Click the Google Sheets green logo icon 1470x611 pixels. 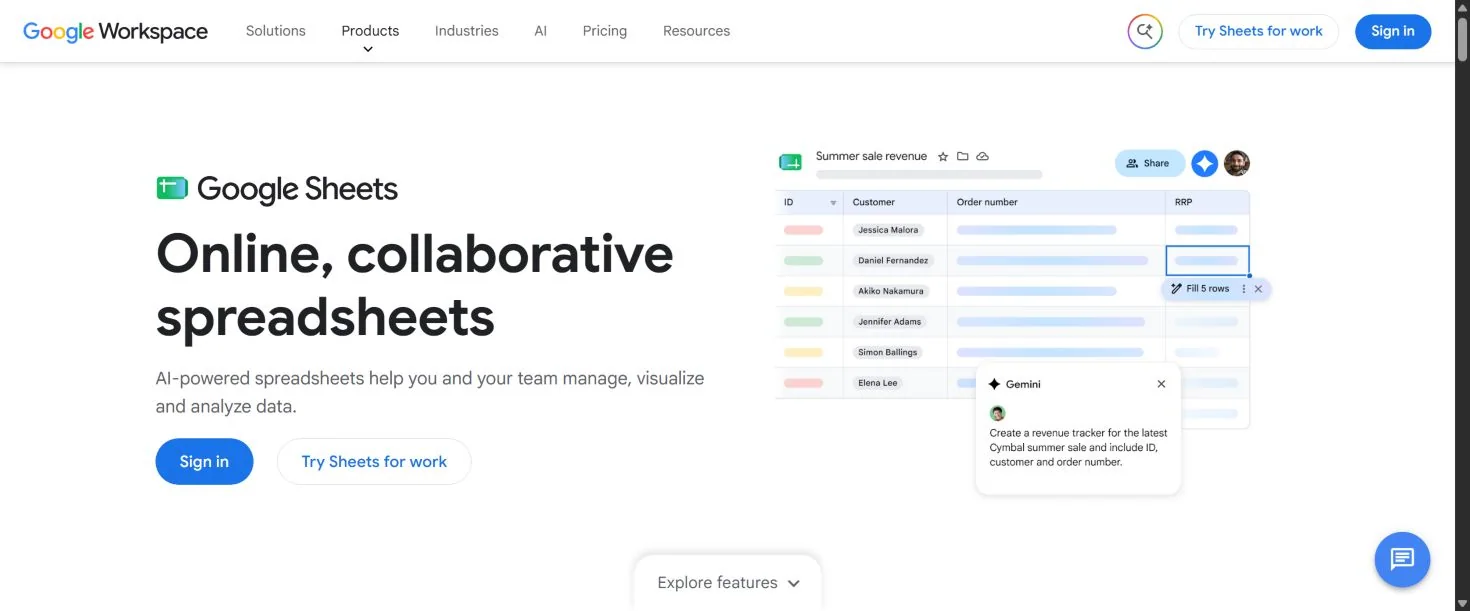coord(172,188)
